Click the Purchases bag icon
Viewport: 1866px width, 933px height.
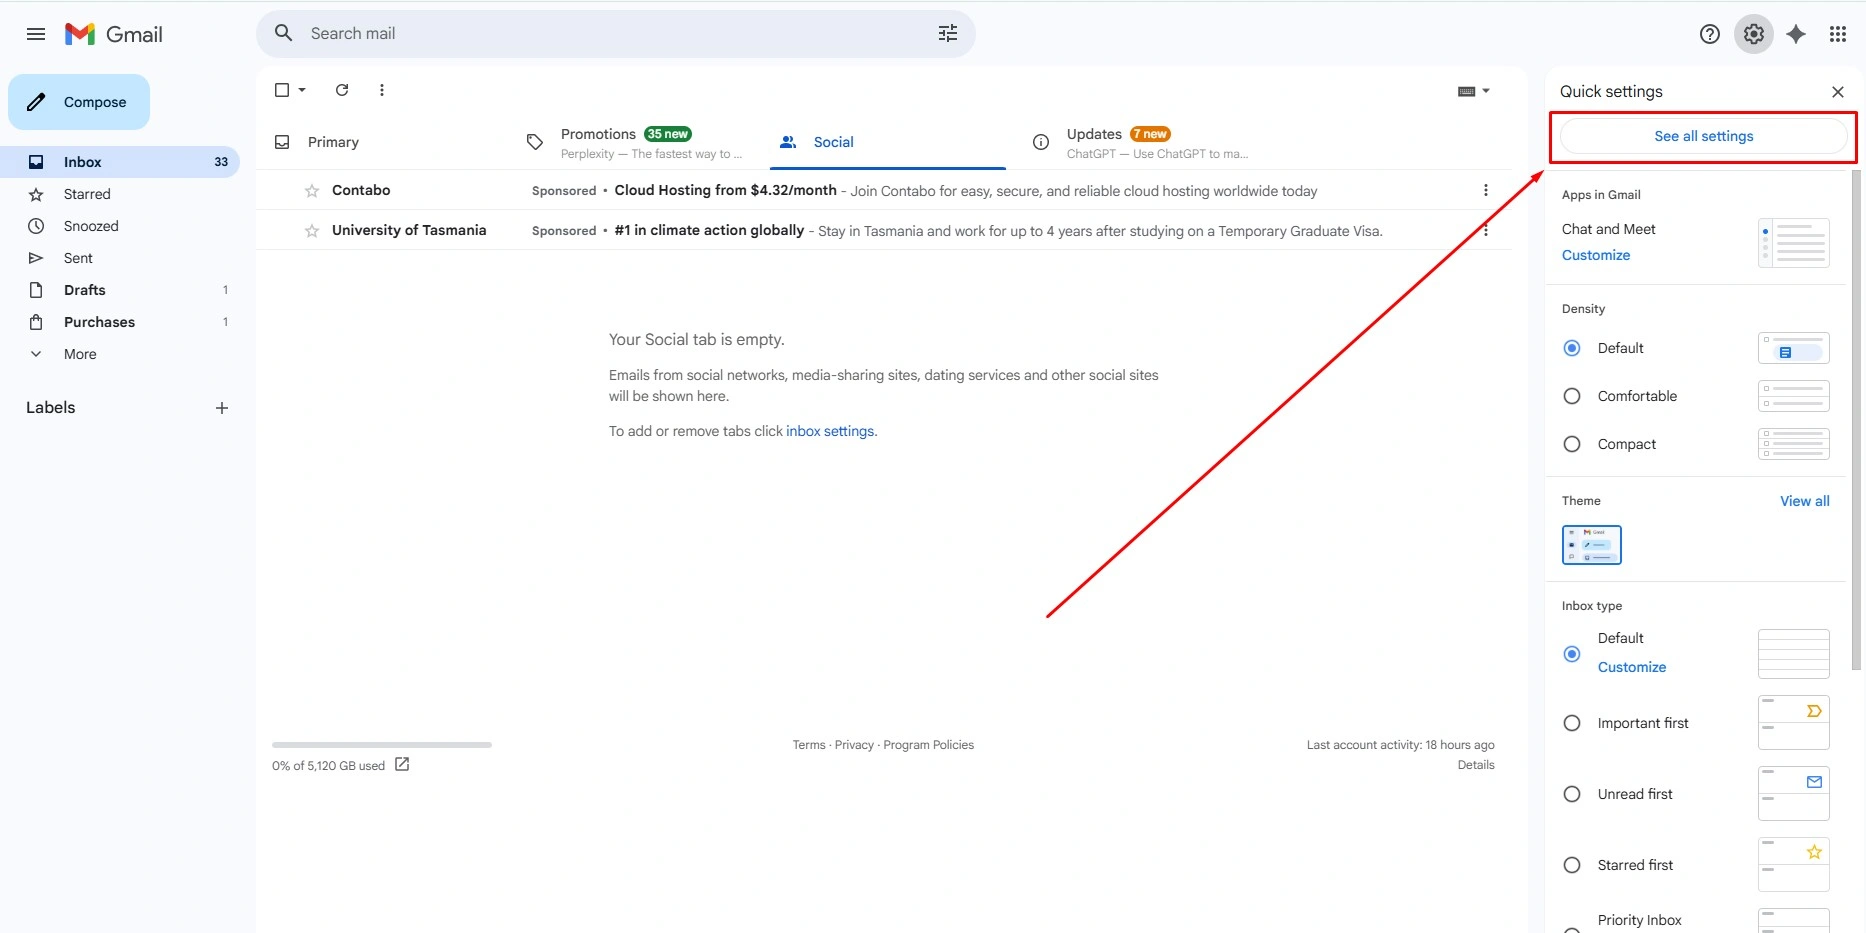click(x=36, y=322)
